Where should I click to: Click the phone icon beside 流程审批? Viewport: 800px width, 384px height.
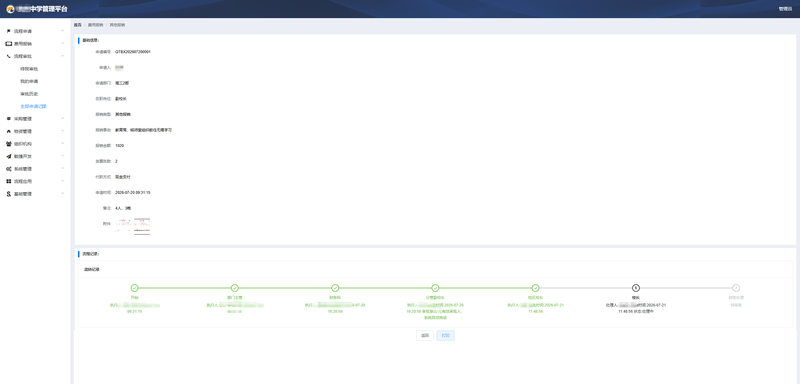tap(9, 56)
